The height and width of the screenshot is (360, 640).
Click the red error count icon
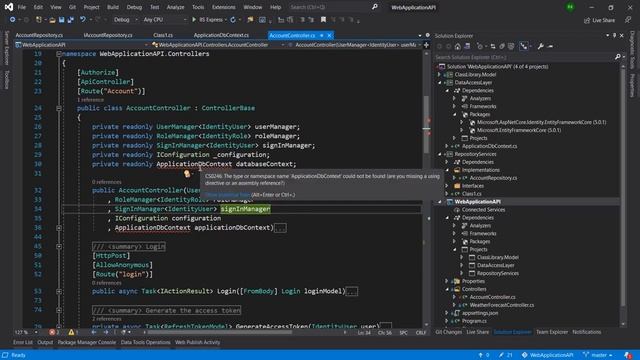pyautogui.click(x=52, y=332)
